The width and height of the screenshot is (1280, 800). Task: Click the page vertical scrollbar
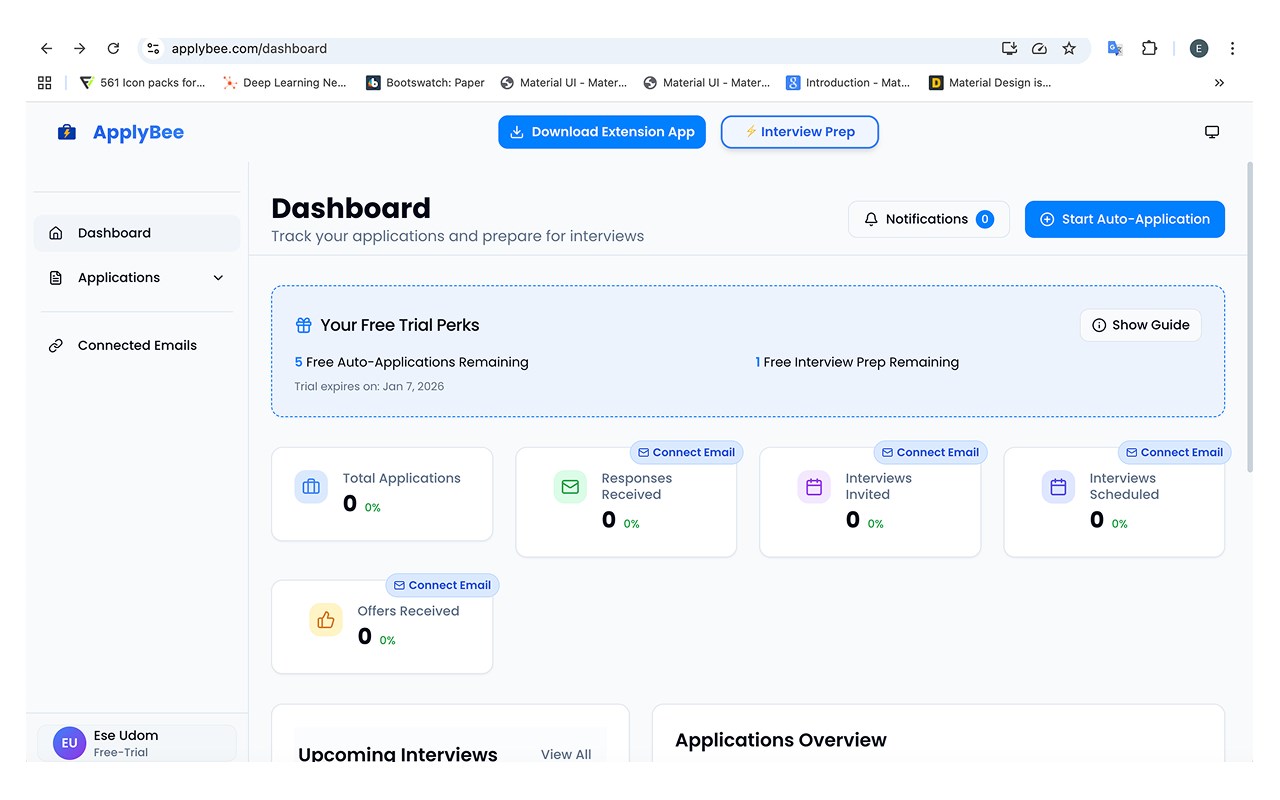1249,316
